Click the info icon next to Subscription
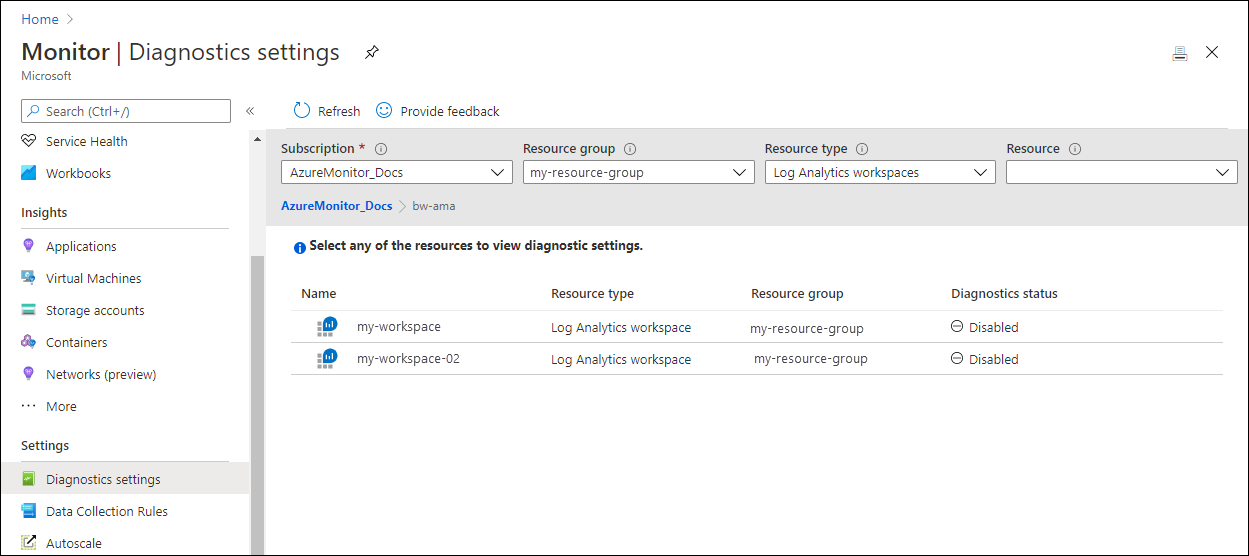 coord(381,149)
